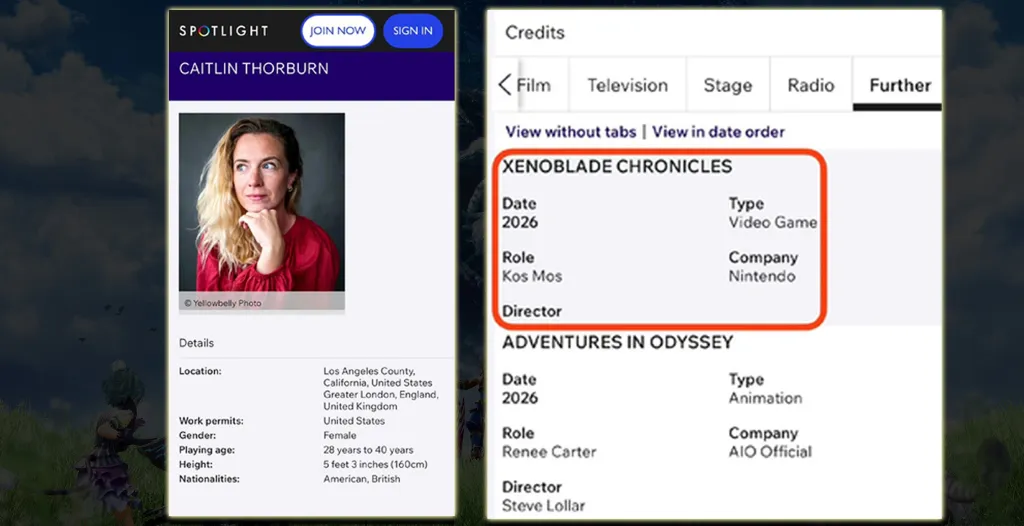Viewport: 1024px width, 526px height.
Task: Click the View without tabs link
Action: (x=572, y=132)
